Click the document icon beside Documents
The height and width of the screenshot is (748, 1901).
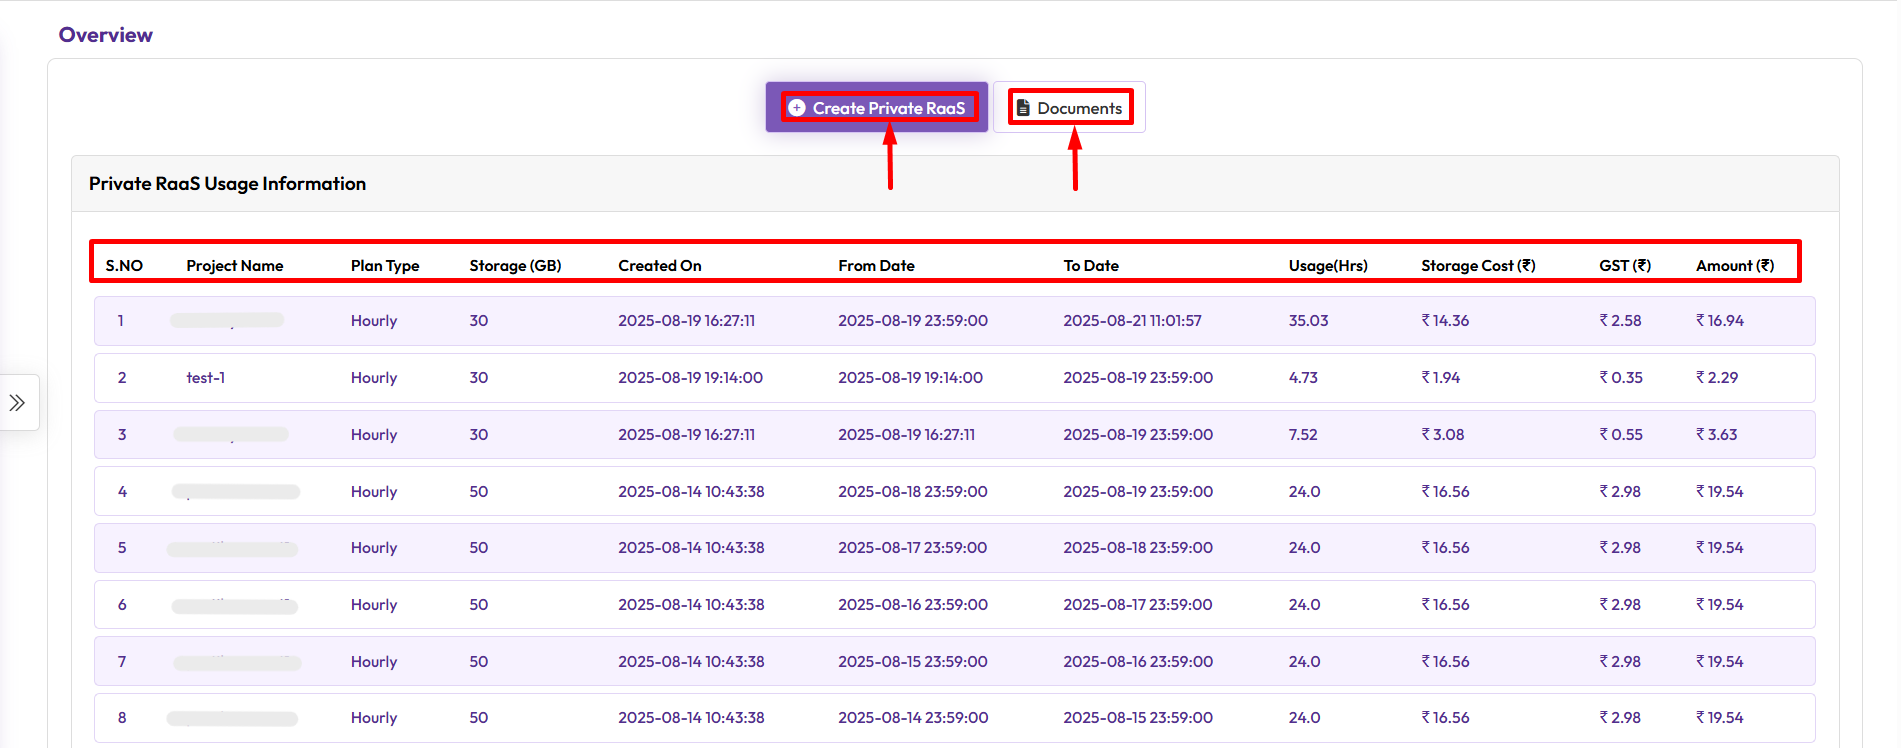pos(1023,108)
